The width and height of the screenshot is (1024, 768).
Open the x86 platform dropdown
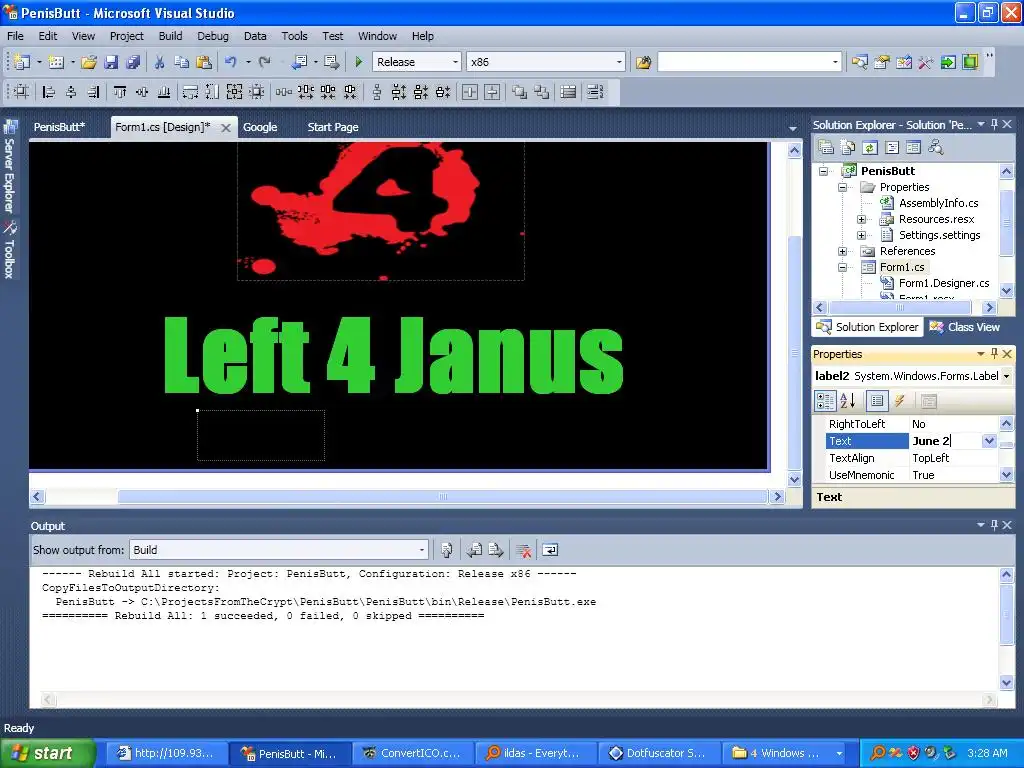point(619,62)
